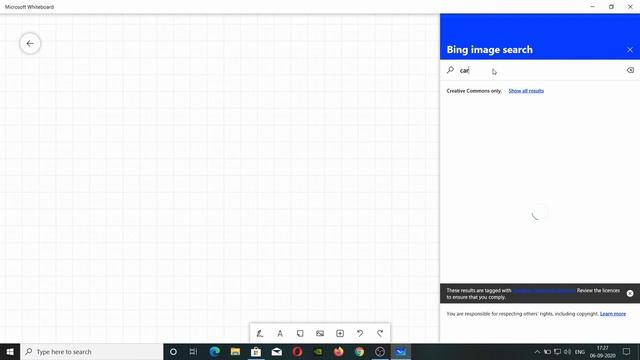640x360 pixels.
Task: Show hidden system tray icons
Action: point(537,352)
